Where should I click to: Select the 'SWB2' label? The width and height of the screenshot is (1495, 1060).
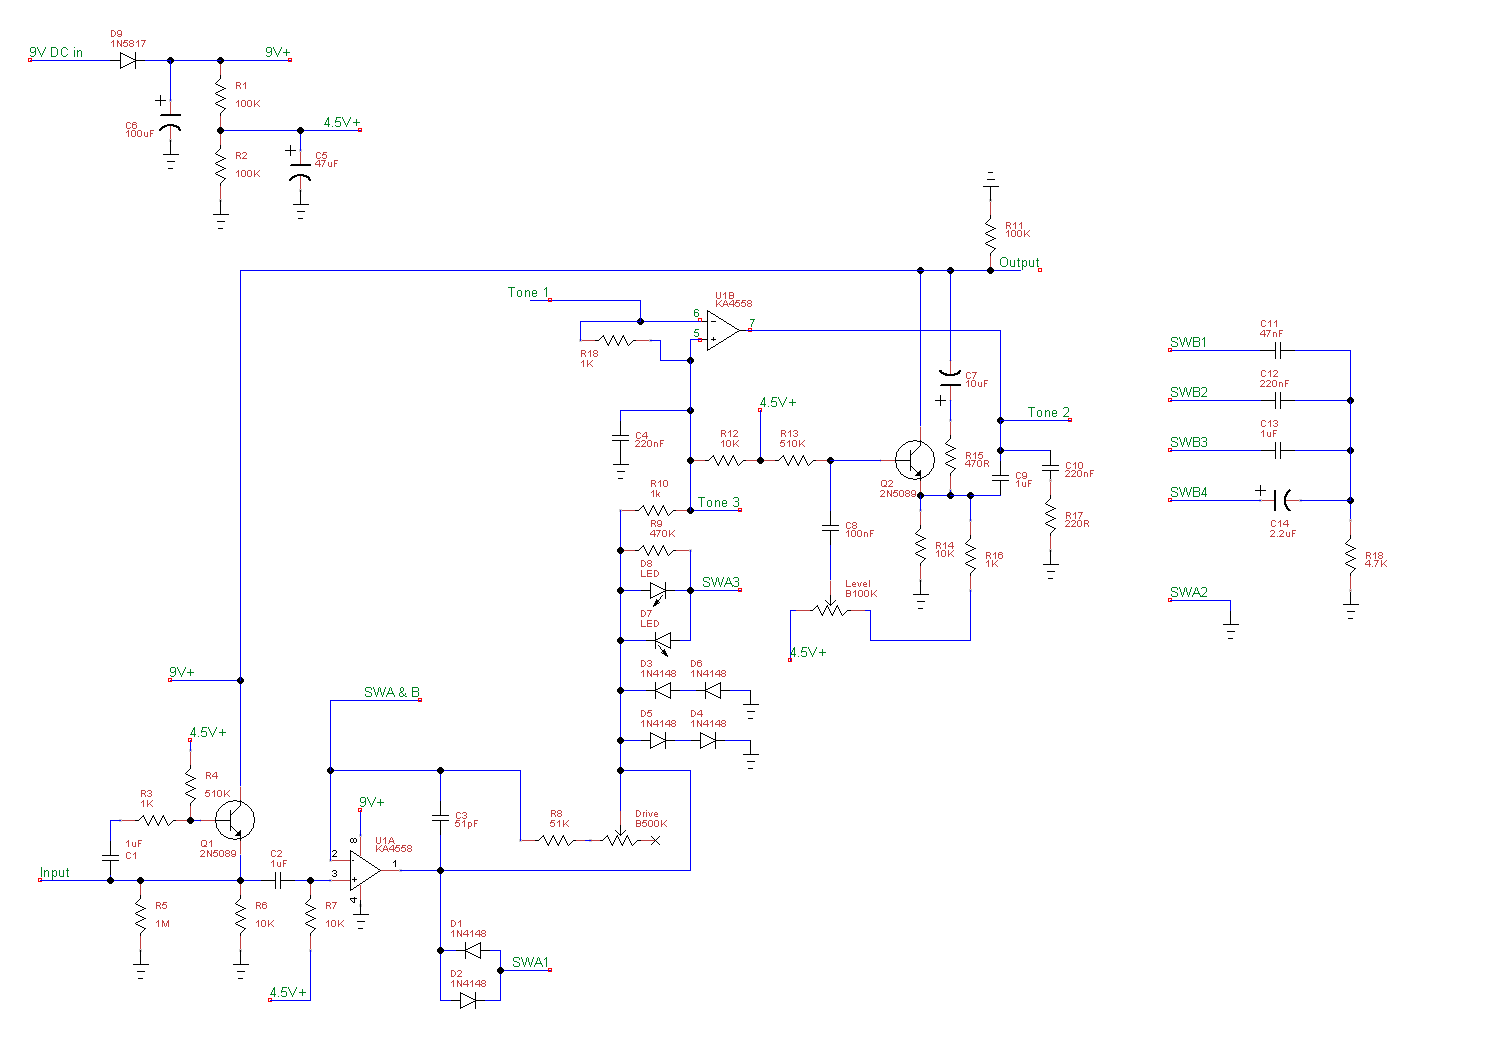pos(1189,392)
